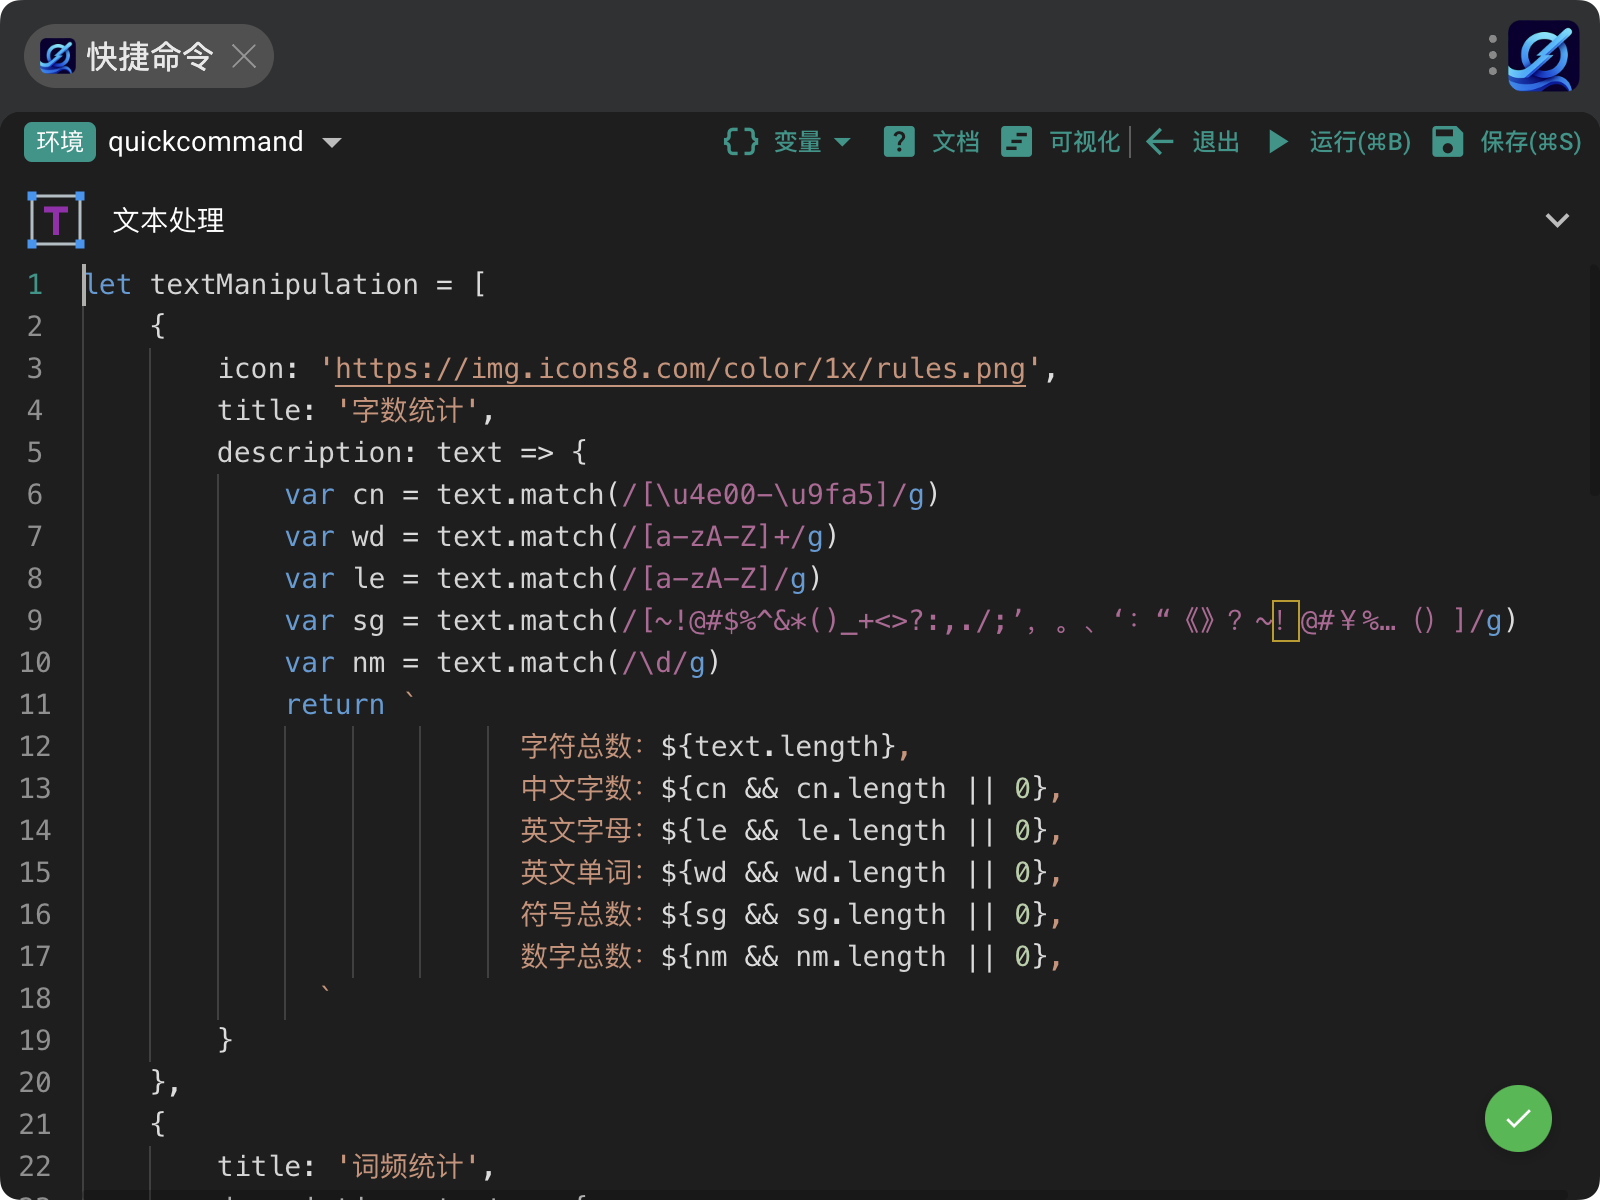1600x1200 pixels.
Task: Click the back arrow exit icon
Action: point(1160,142)
